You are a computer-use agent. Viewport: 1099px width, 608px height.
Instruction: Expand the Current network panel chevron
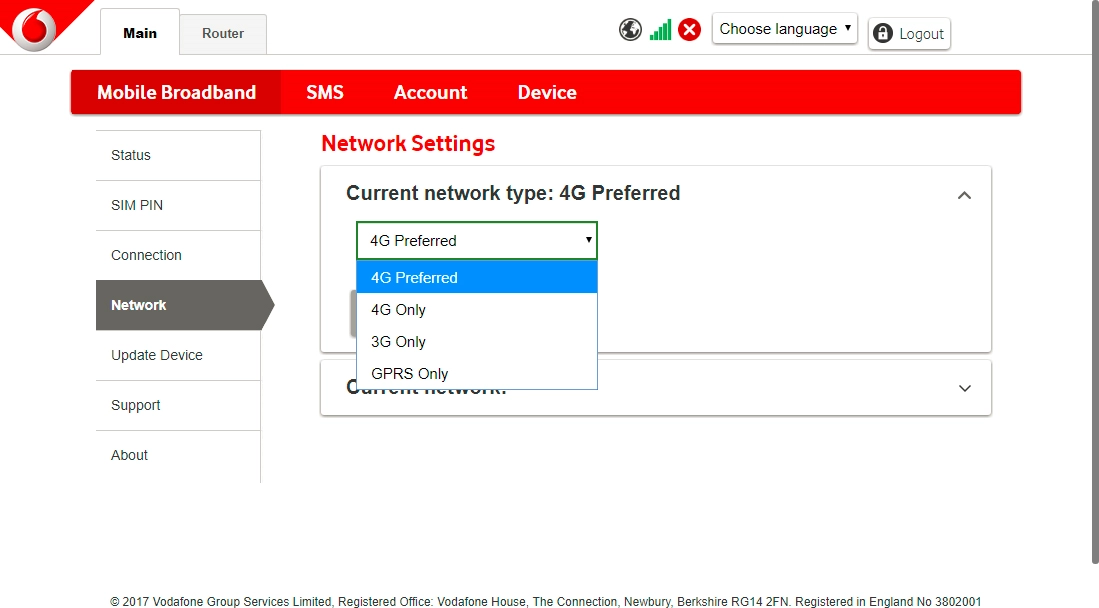point(964,388)
